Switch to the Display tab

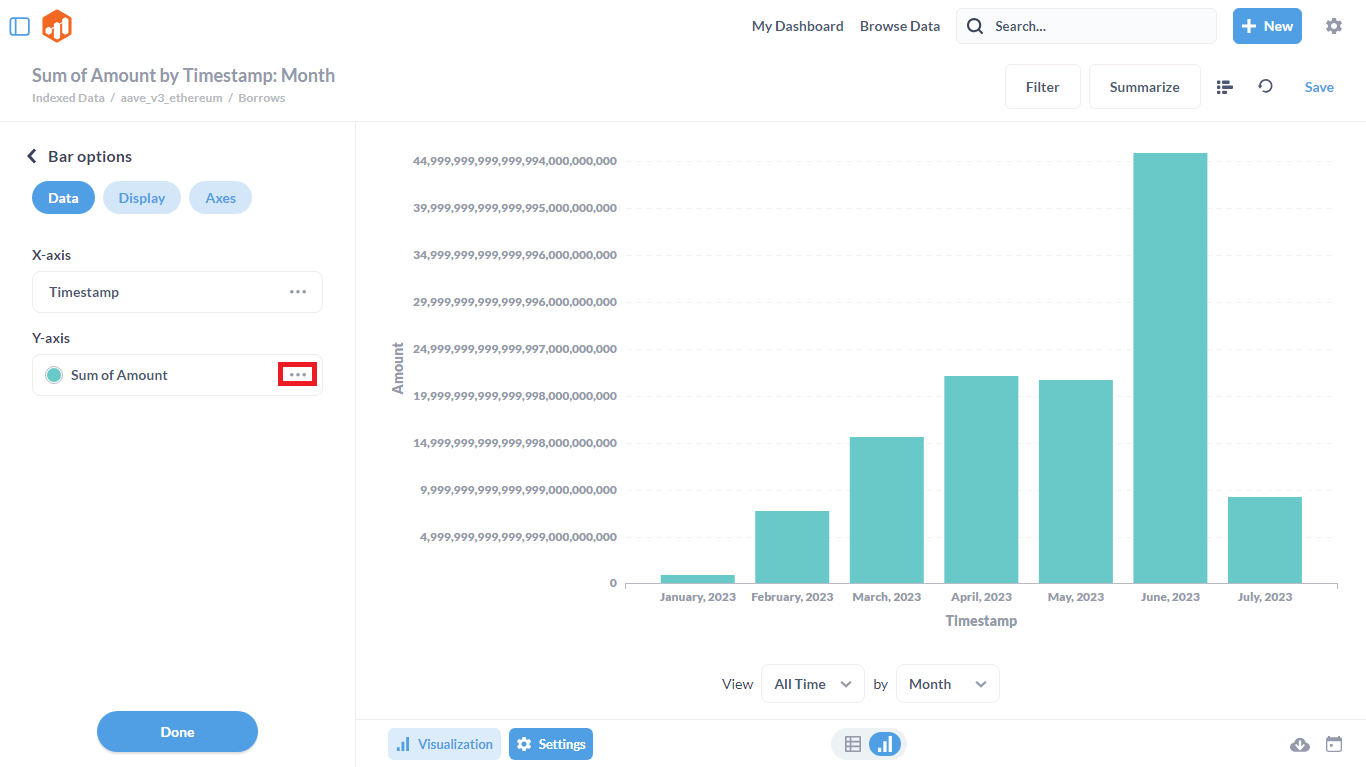click(x=141, y=198)
